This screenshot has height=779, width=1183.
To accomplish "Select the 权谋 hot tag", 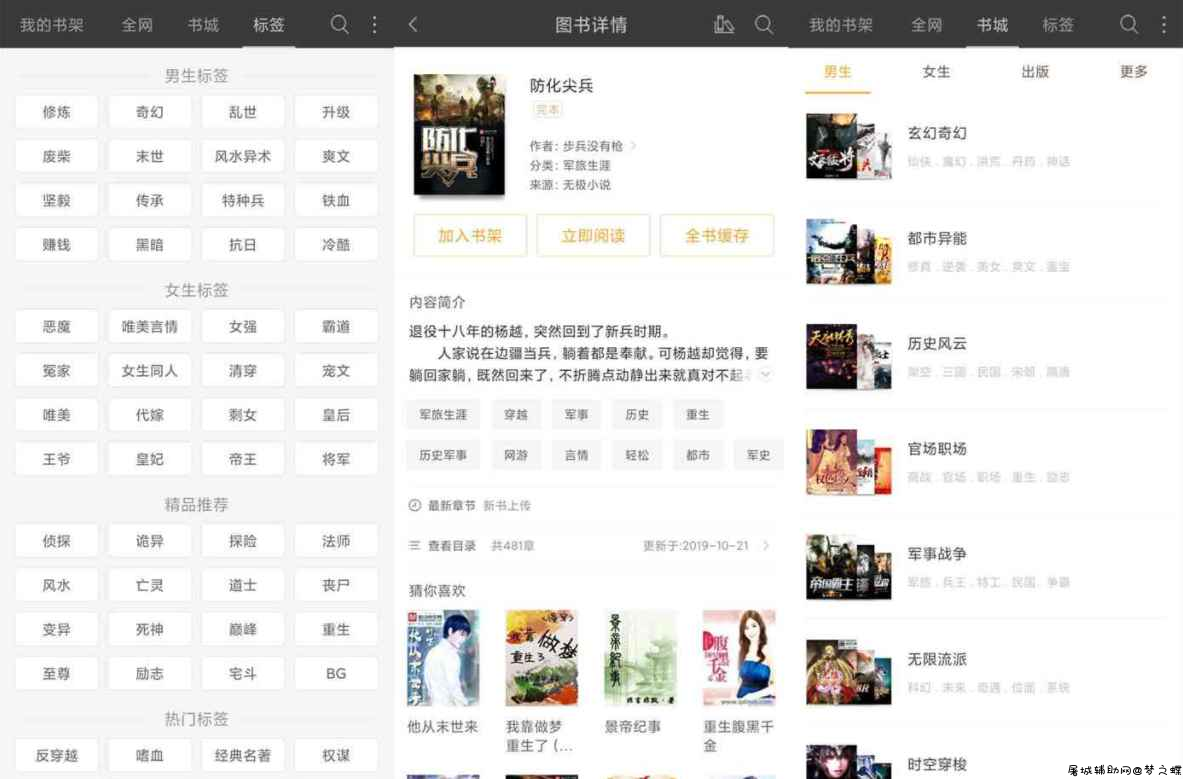I will (x=336, y=755).
